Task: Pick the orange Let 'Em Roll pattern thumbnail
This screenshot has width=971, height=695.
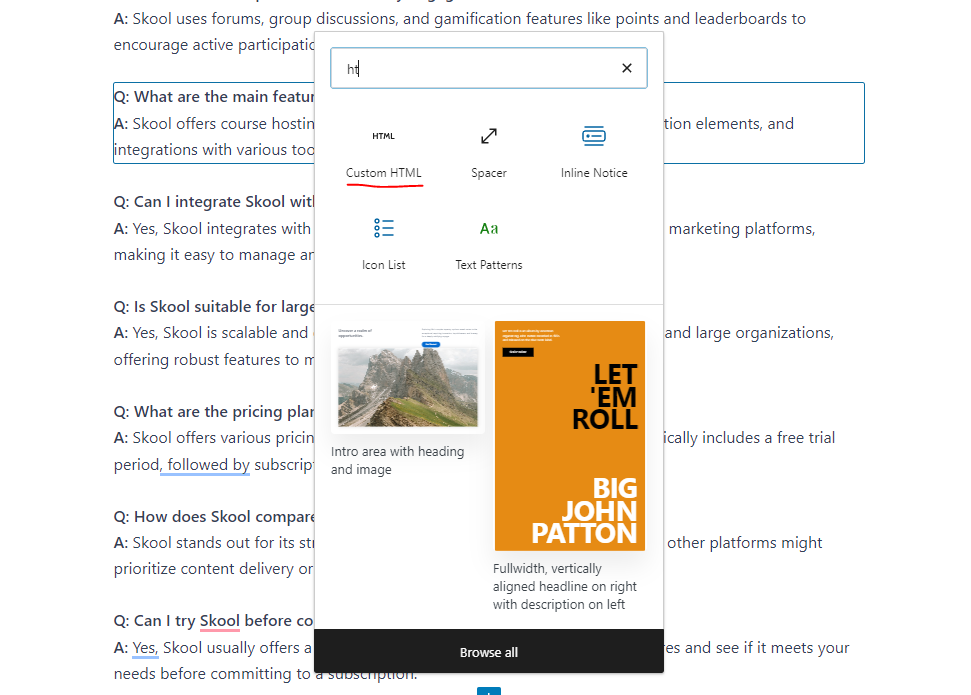Action: click(x=570, y=436)
